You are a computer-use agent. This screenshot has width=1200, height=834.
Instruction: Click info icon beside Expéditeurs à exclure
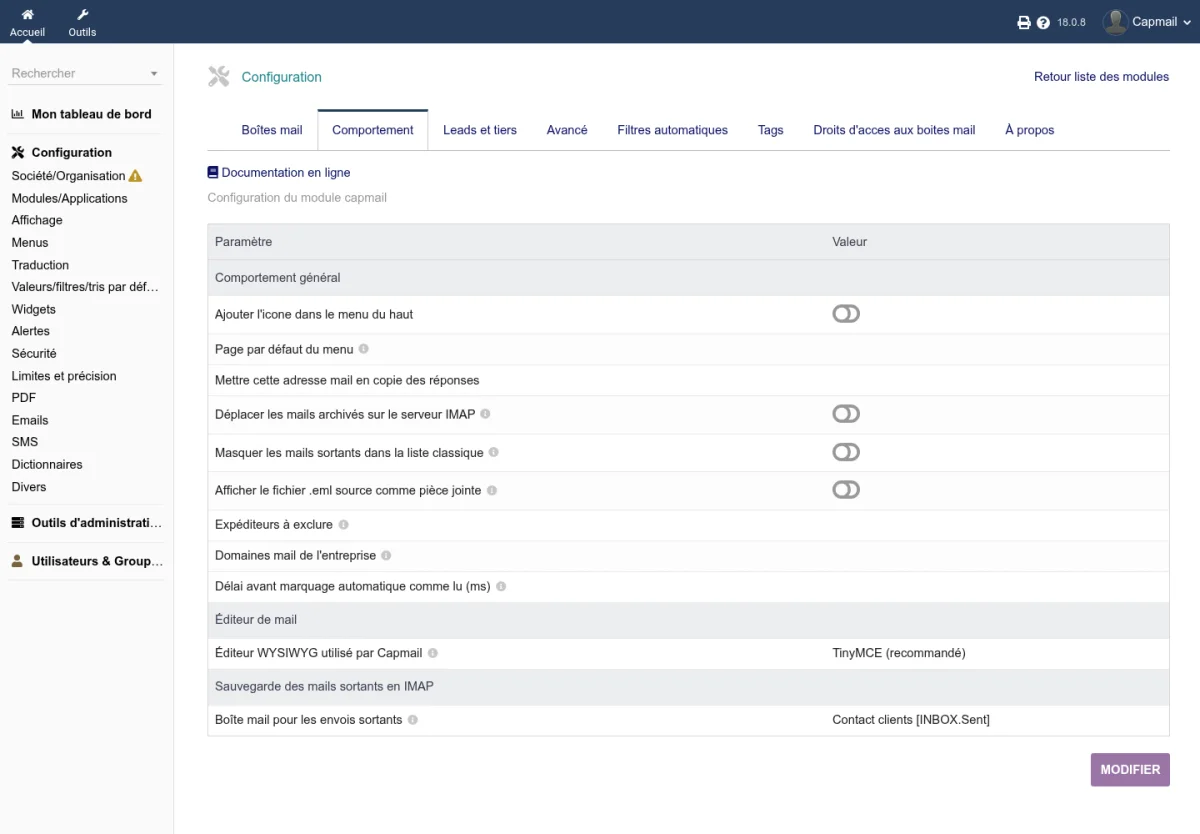[344, 524]
